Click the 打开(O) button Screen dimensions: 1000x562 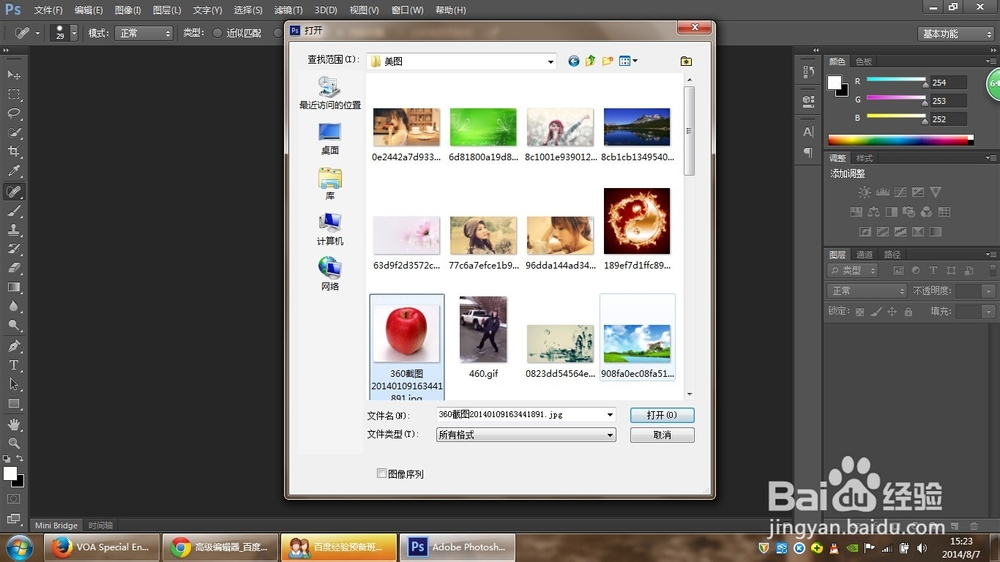click(x=662, y=415)
